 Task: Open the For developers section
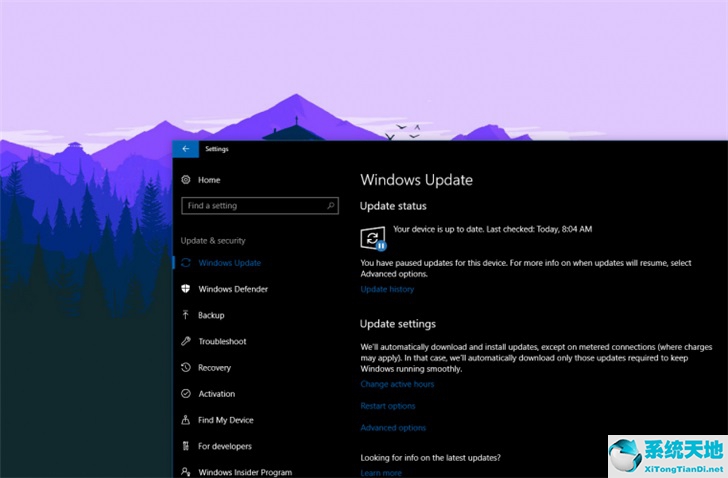point(225,446)
